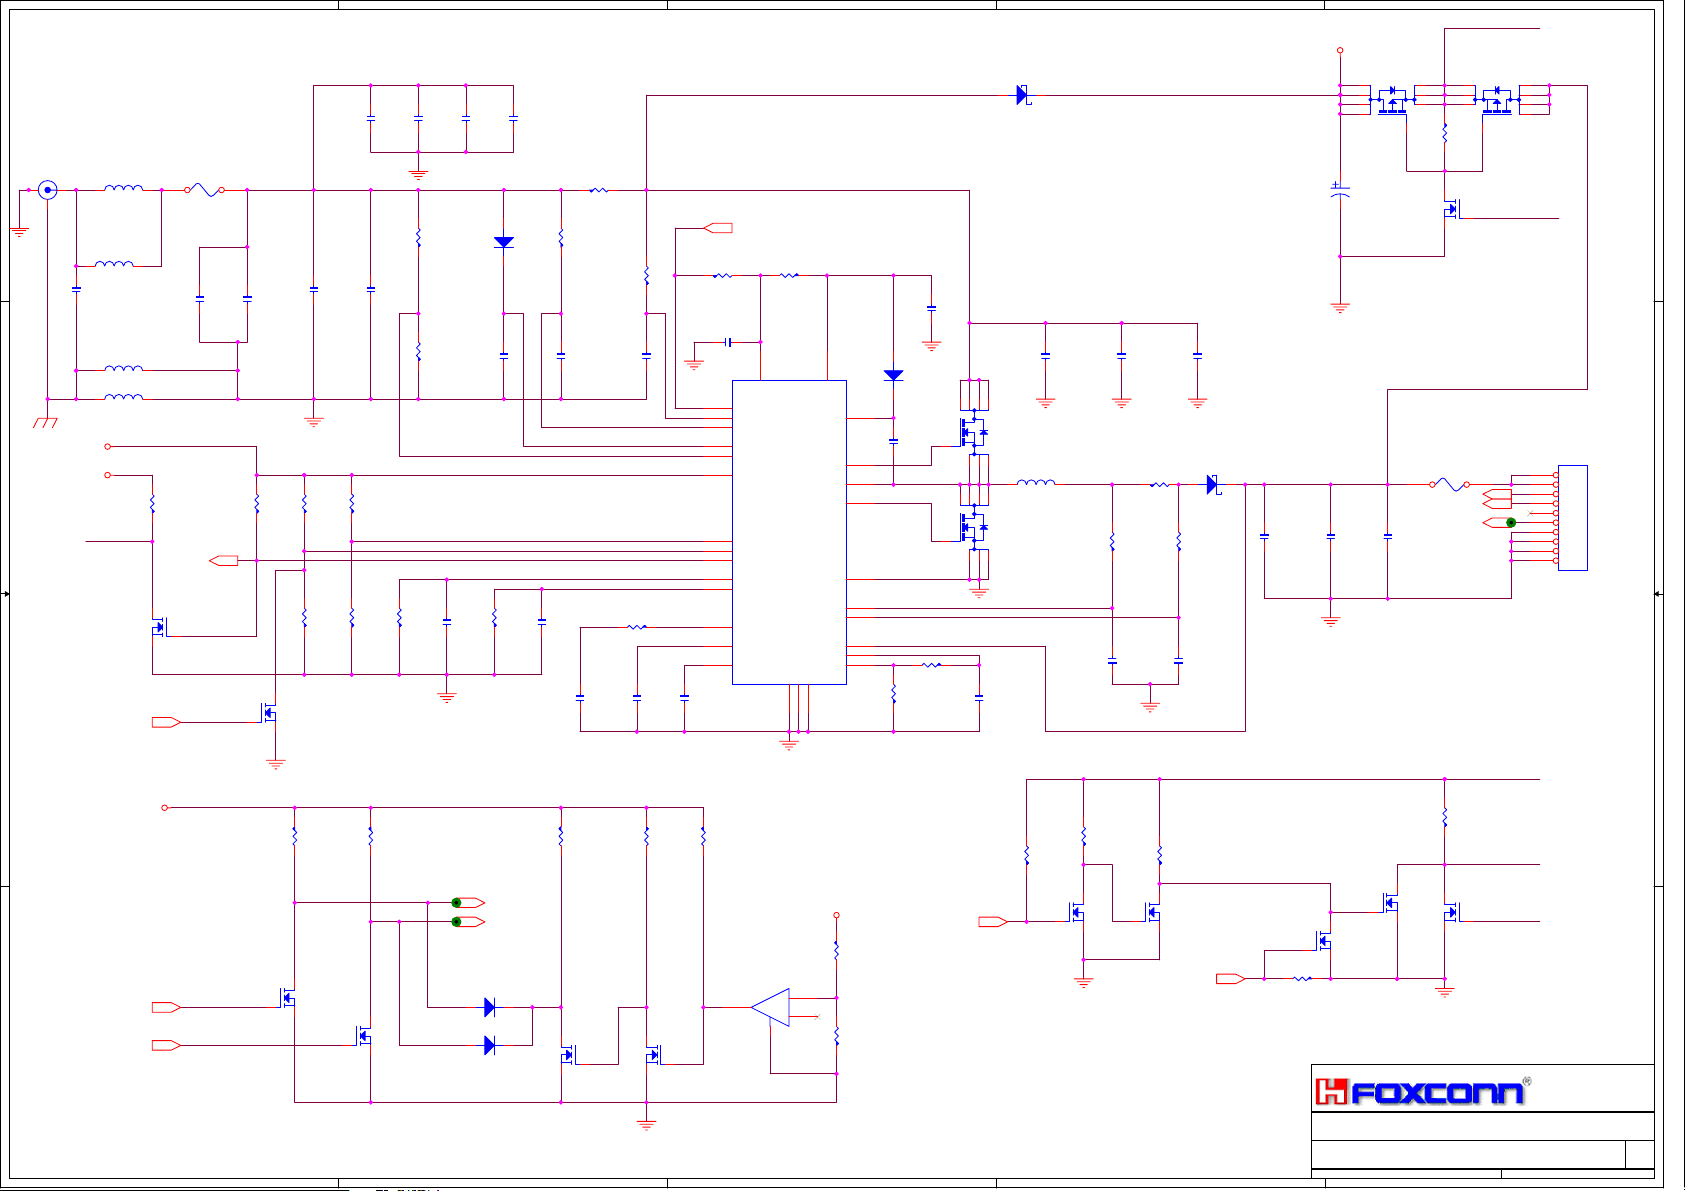Select the top input inductor beside DC jack
Viewport: 1685px width, 1191px height.
pos(123,188)
